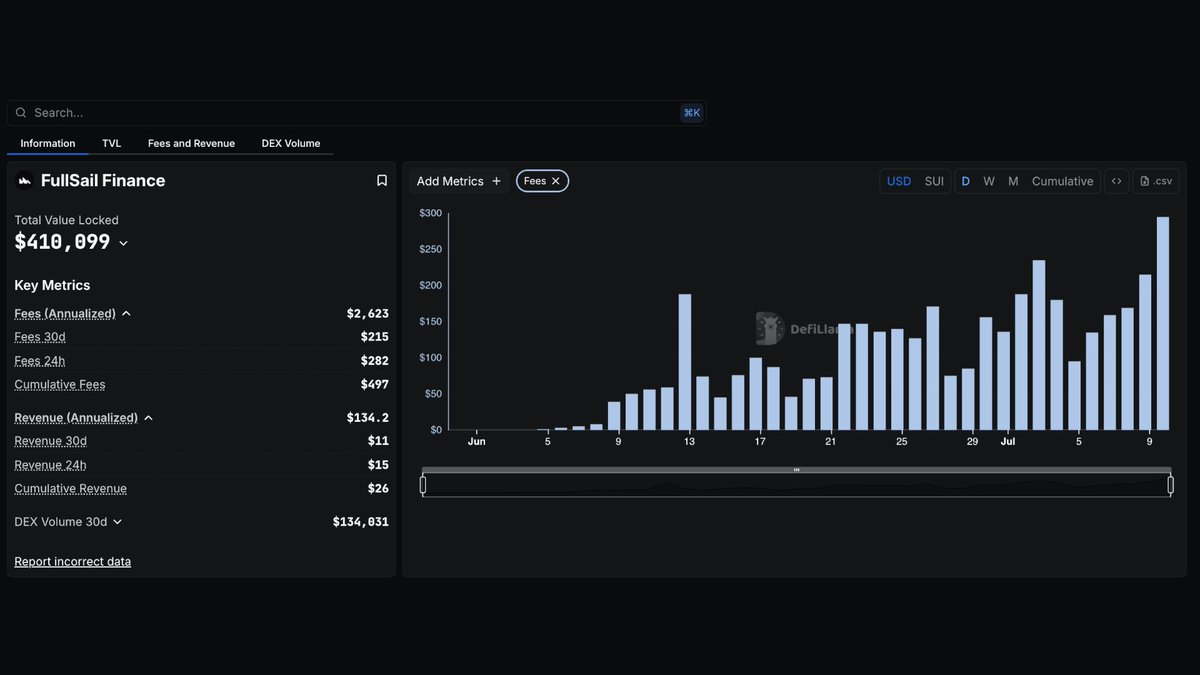Screen dimensions: 1200x675
Task: Open the embed chart code icon
Action: 1117,181
